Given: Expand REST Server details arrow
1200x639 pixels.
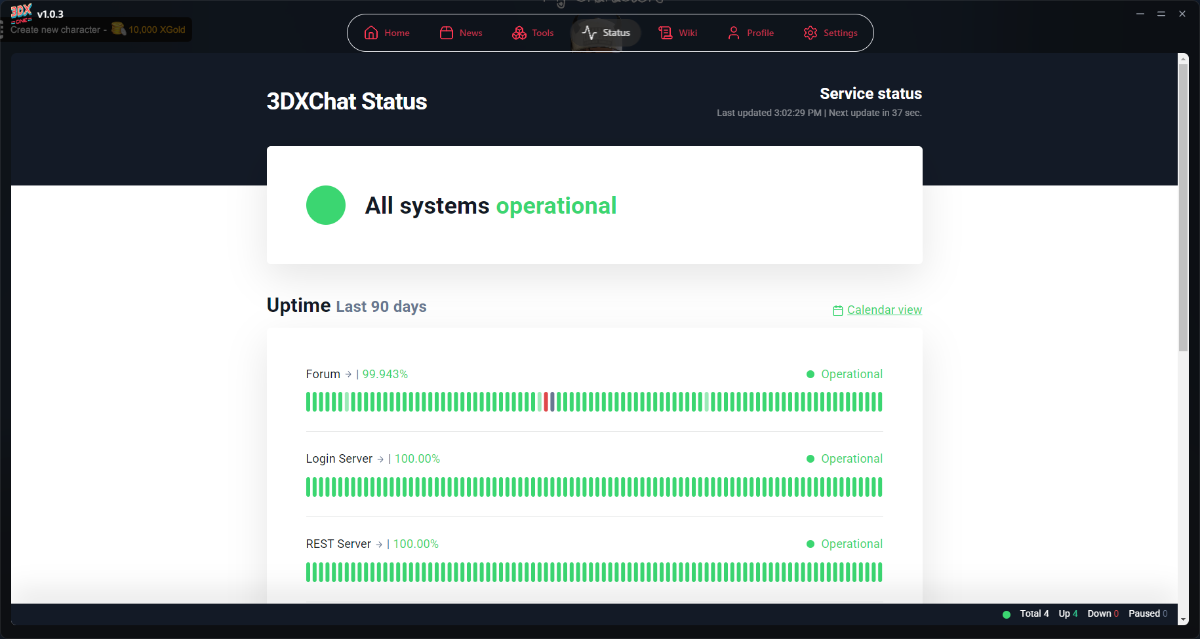Looking at the screenshot, I should tap(379, 544).
